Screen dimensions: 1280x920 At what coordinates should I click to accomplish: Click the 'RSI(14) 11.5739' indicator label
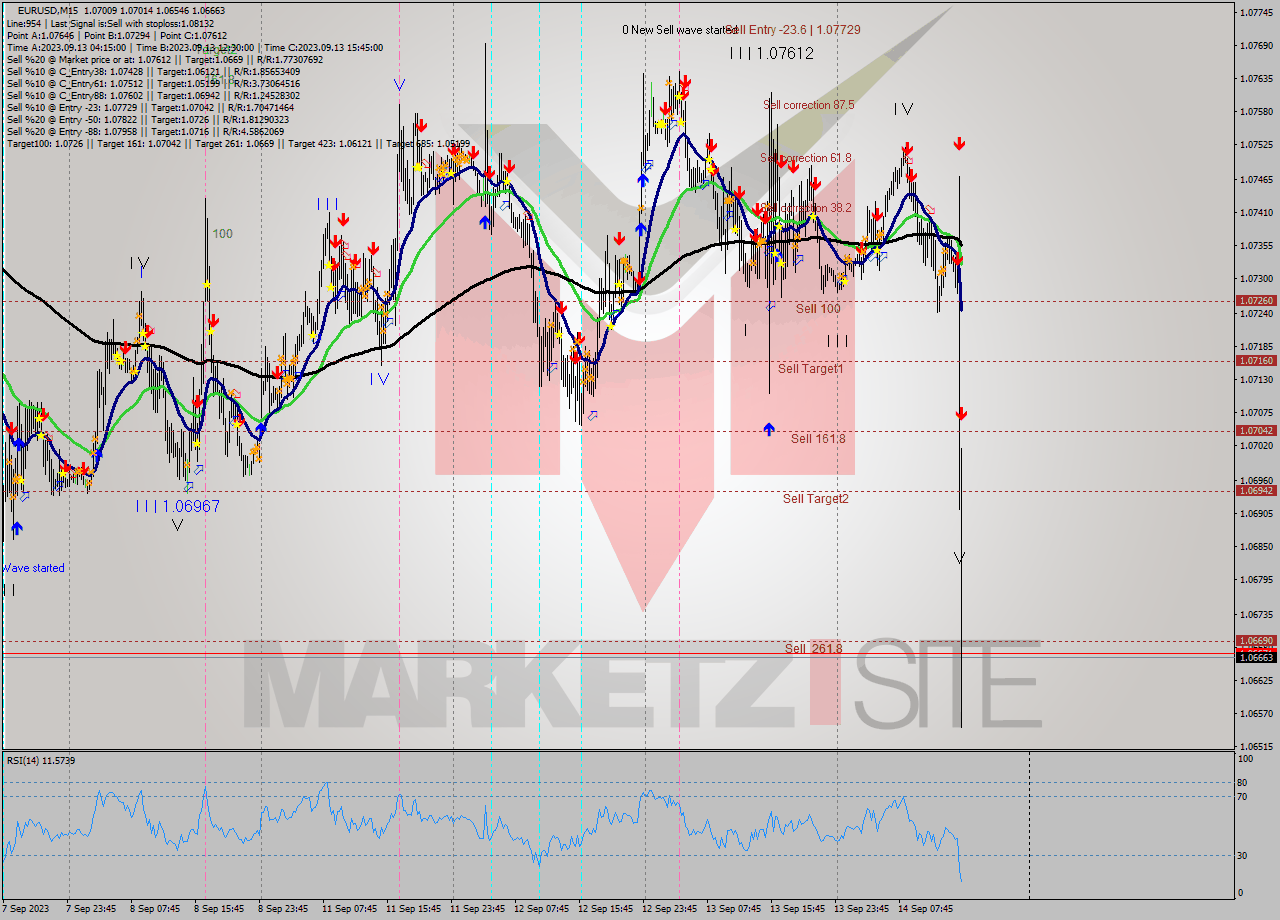(x=41, y=761)
